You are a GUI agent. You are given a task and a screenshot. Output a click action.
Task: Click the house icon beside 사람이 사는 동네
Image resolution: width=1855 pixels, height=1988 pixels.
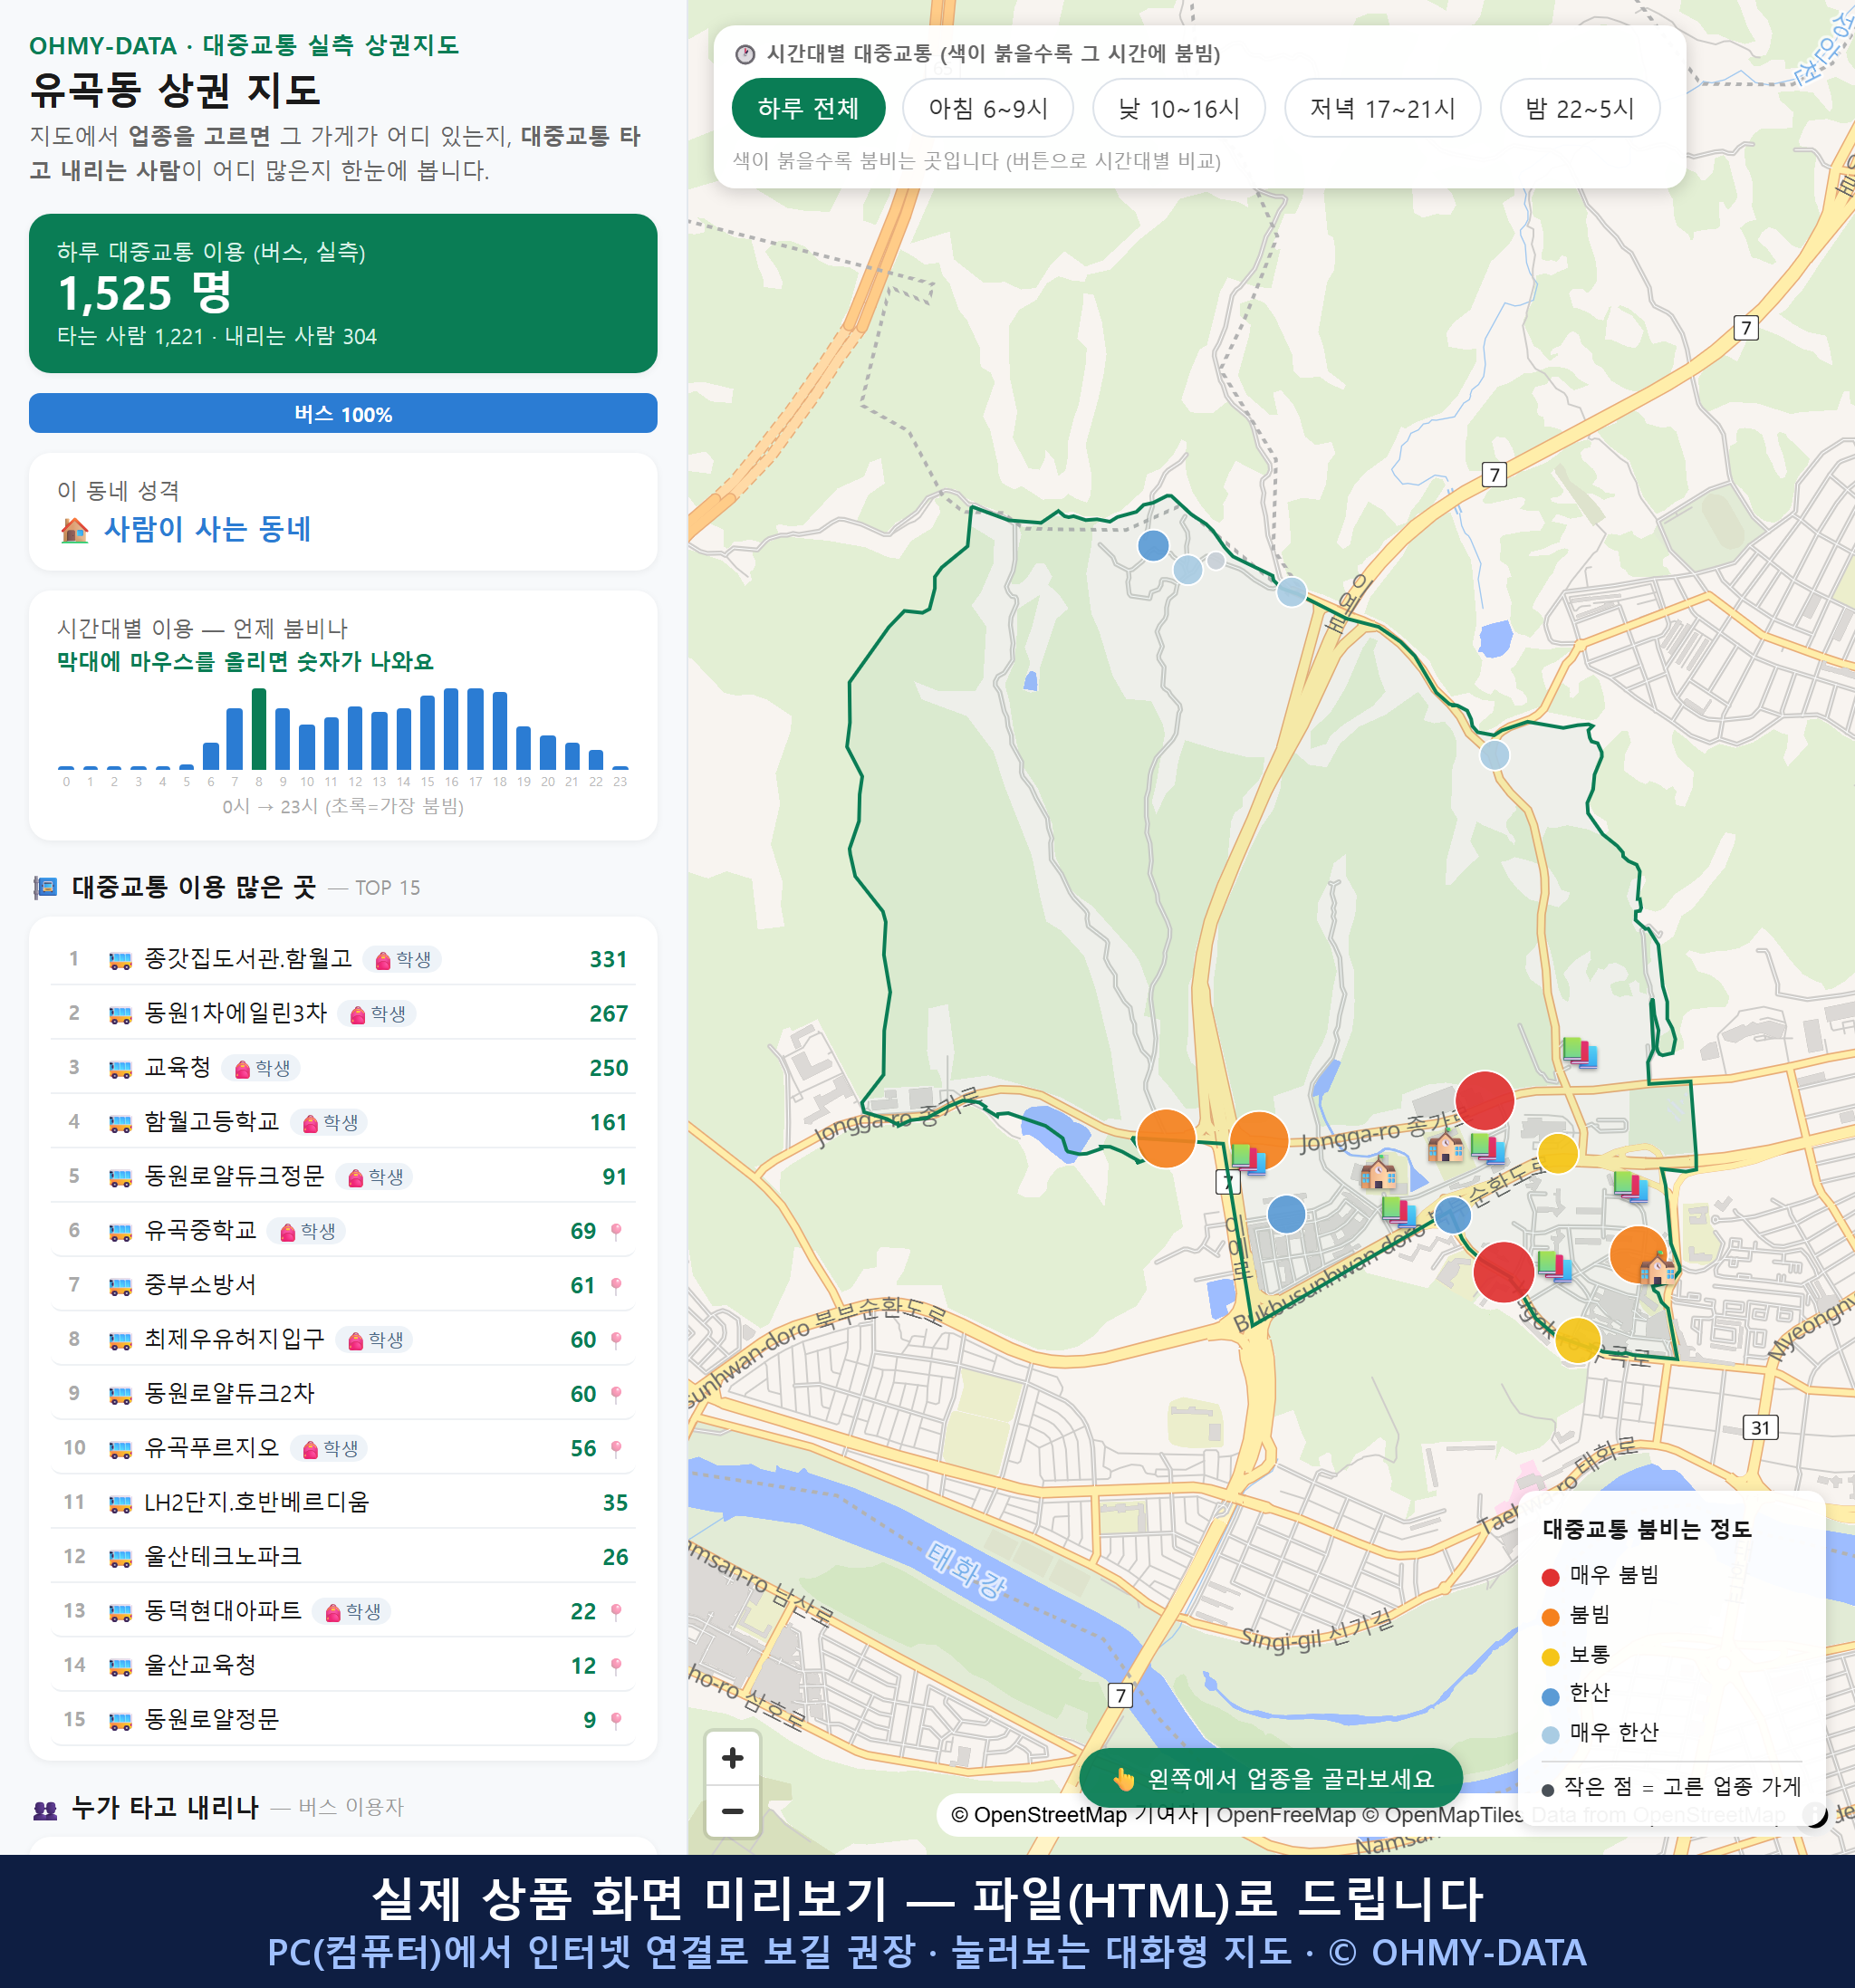click(x=75, y=529)
